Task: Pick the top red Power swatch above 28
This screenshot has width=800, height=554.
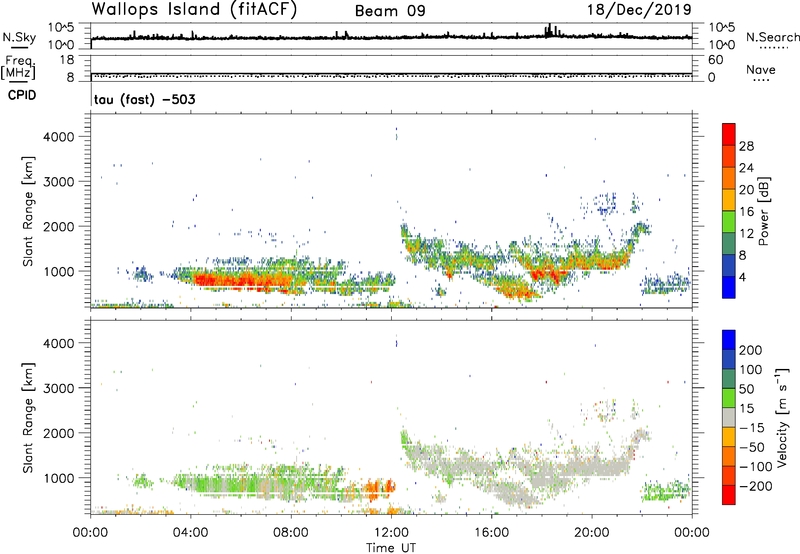Action: coord(729,134)
